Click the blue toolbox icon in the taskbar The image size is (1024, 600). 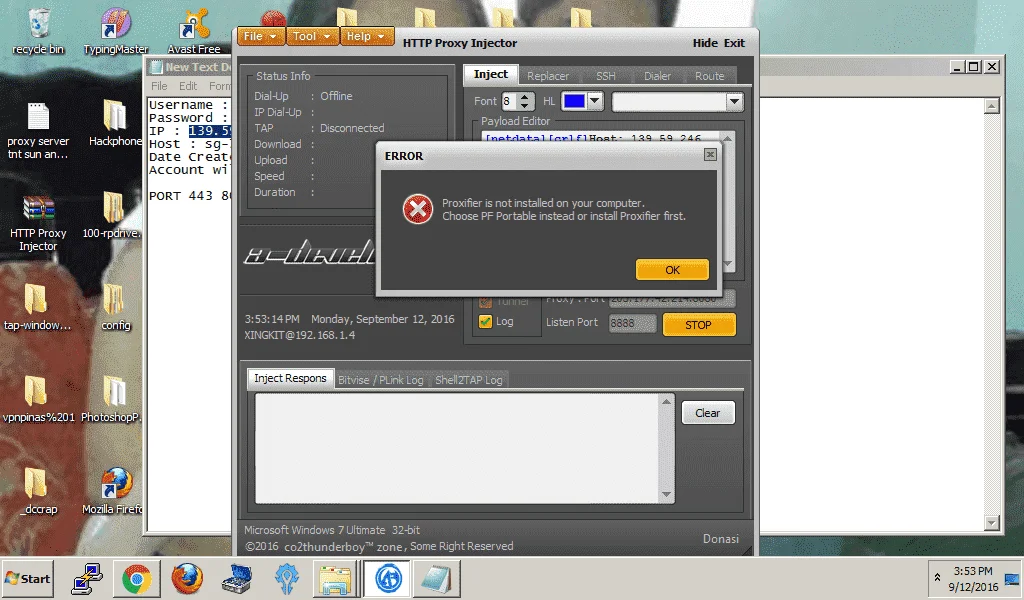236,578
